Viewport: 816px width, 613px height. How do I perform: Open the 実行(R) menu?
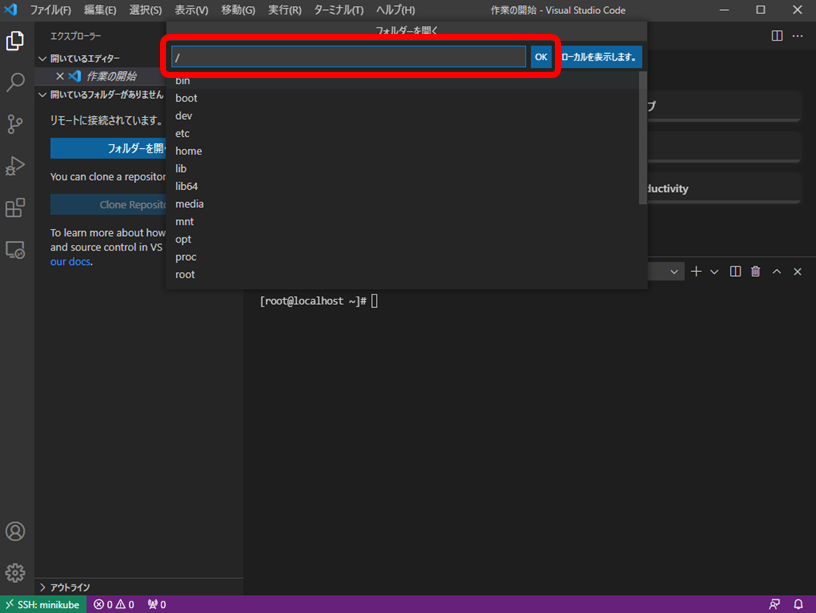tap(285, 10)
